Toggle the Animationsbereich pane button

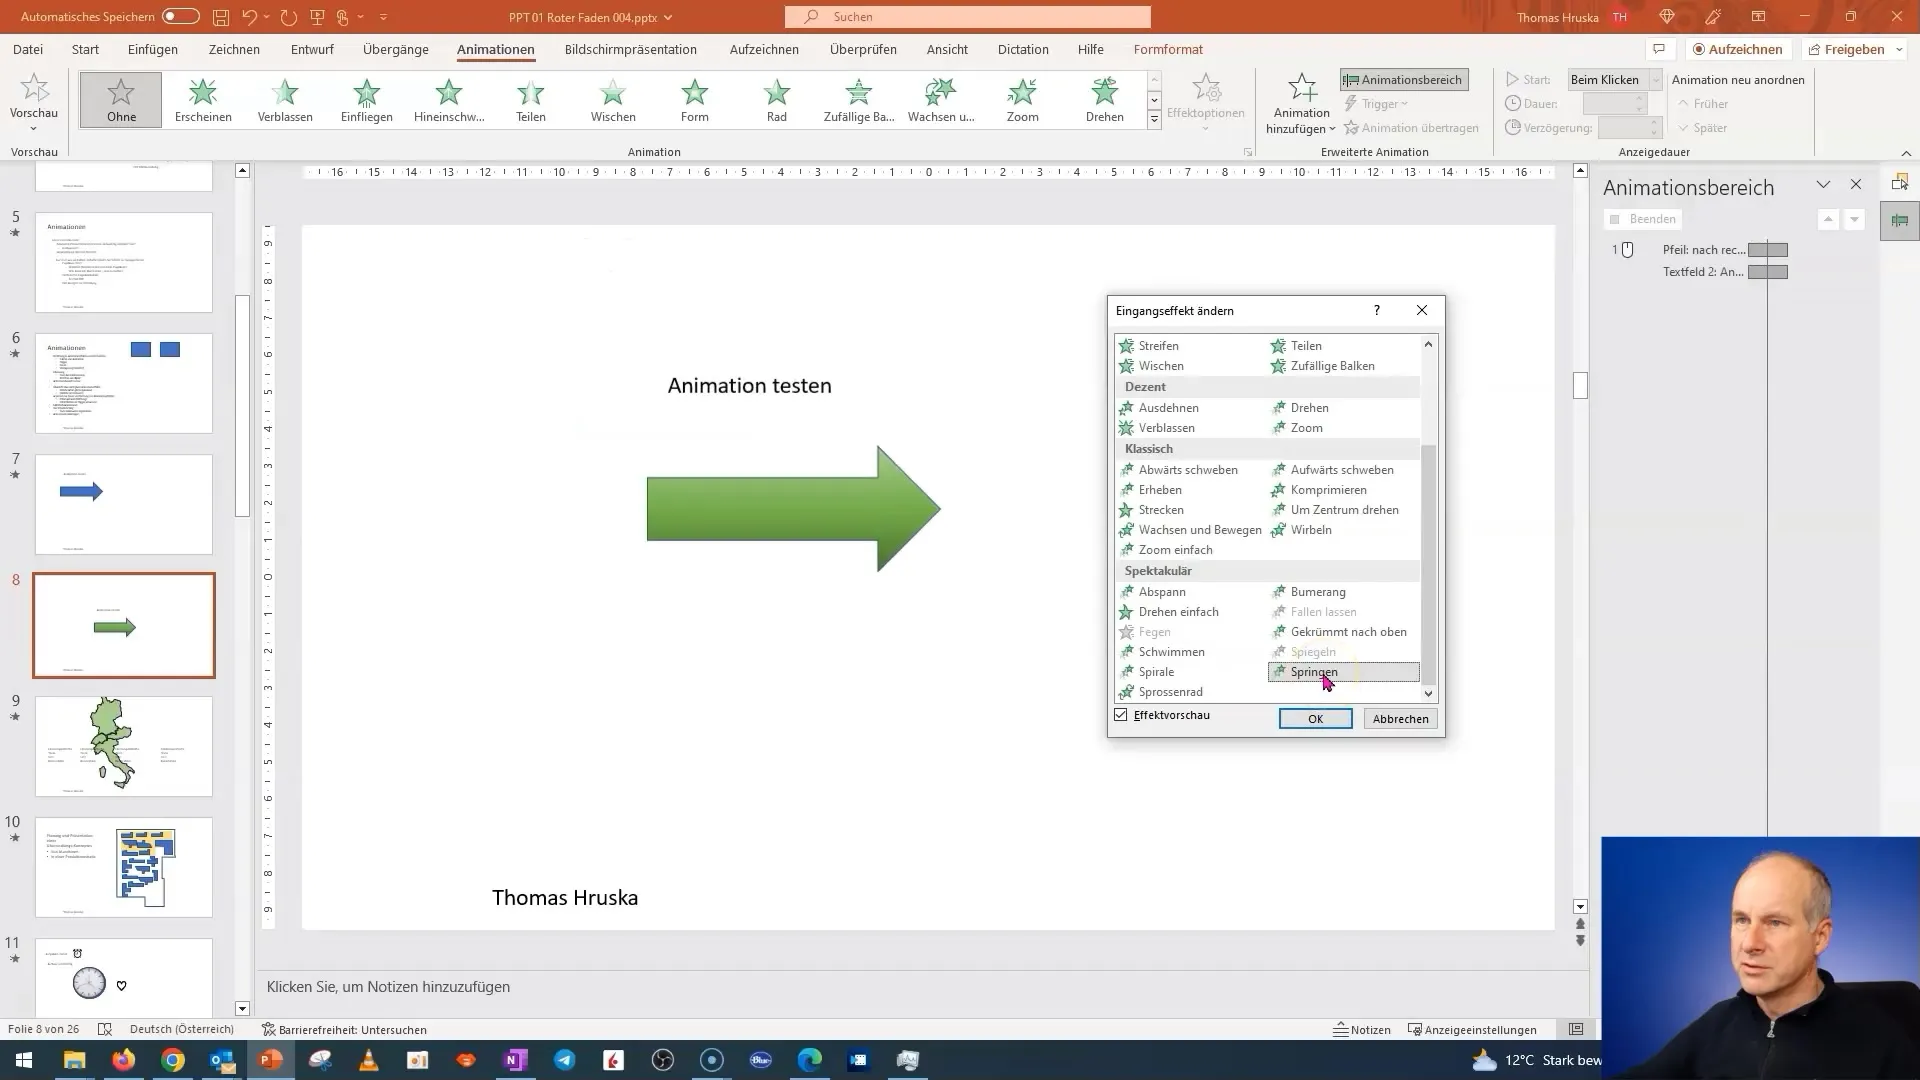point(1404,80)
